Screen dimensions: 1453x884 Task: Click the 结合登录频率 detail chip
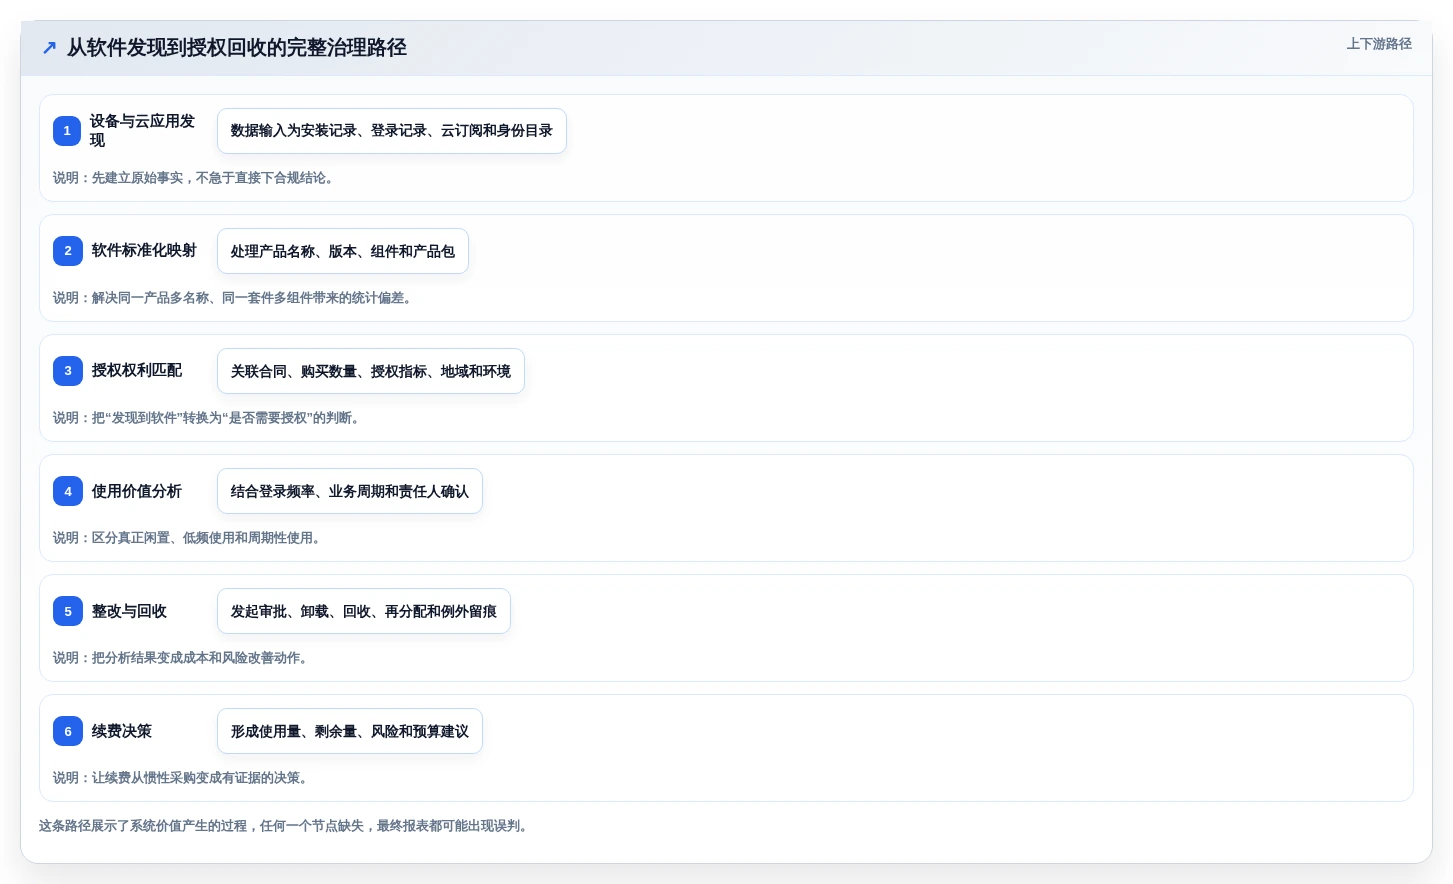coord(350,491)
